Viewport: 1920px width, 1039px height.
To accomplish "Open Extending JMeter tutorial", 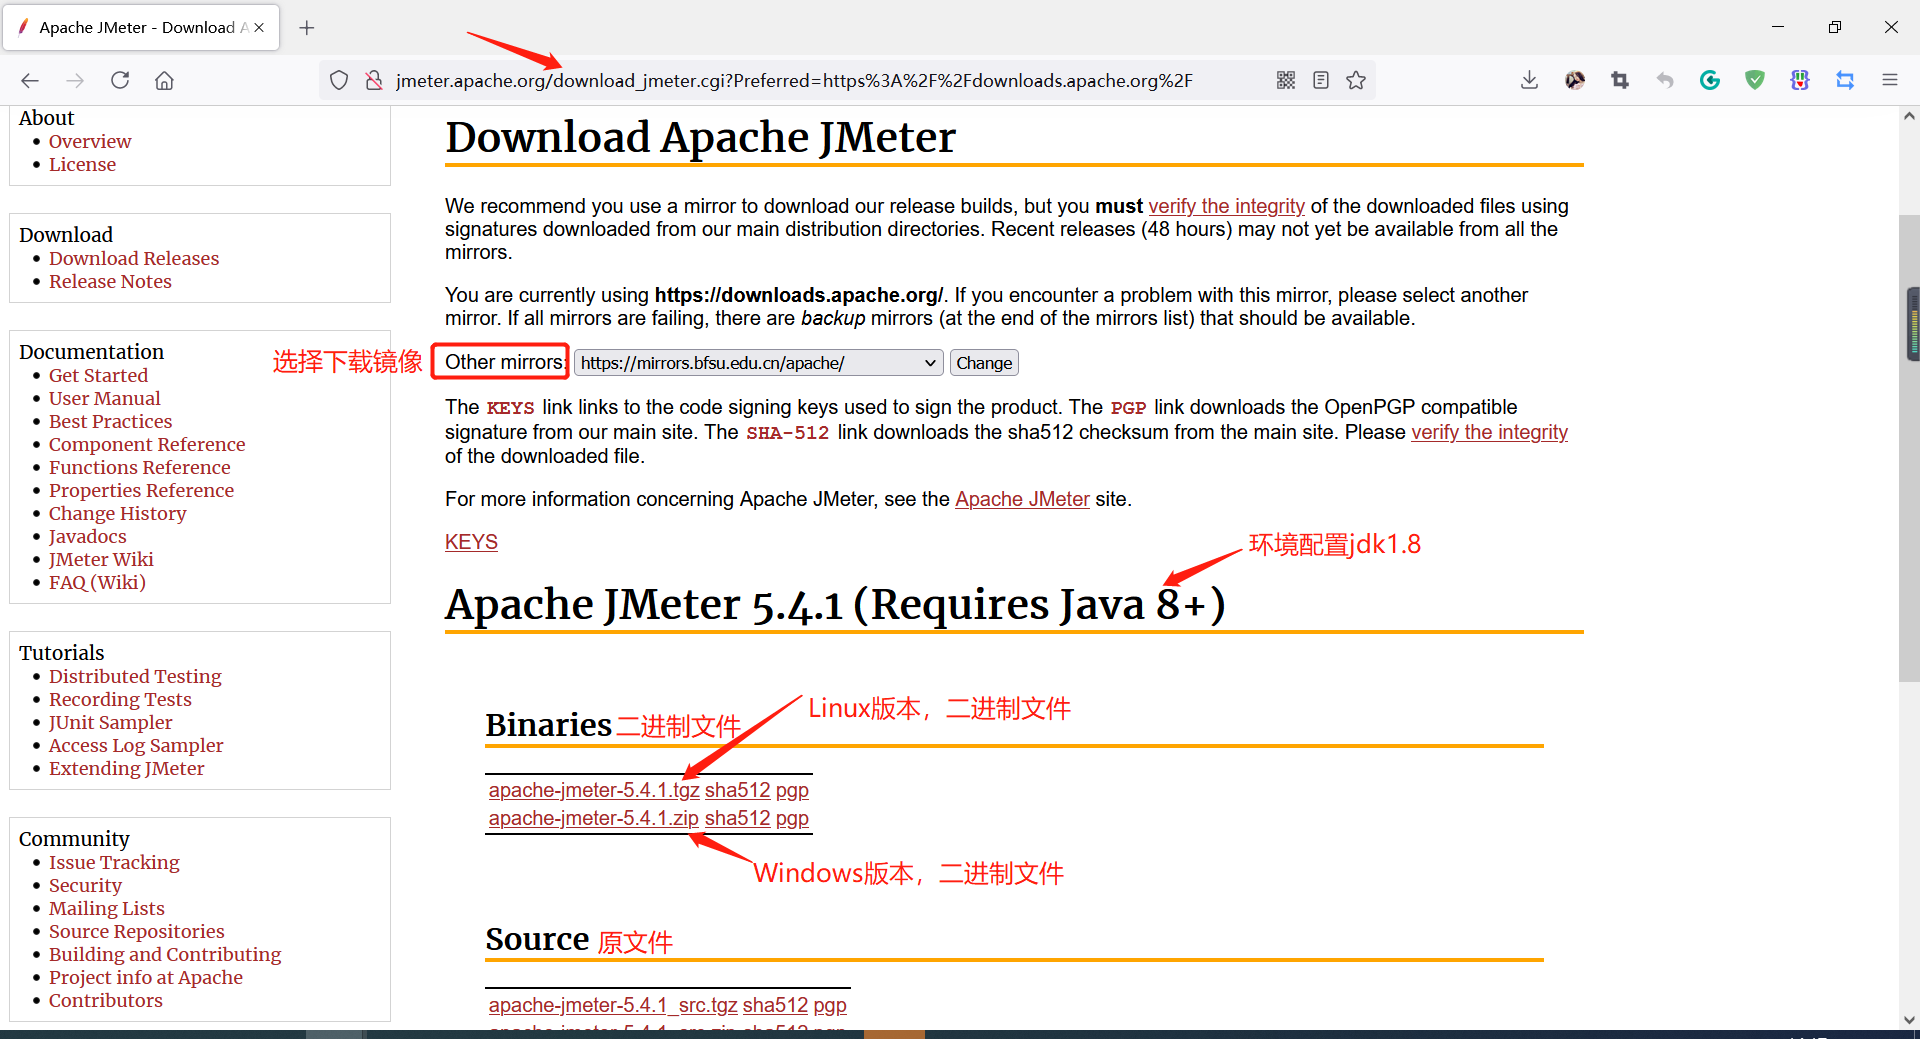I will click(x=126, y=768).
